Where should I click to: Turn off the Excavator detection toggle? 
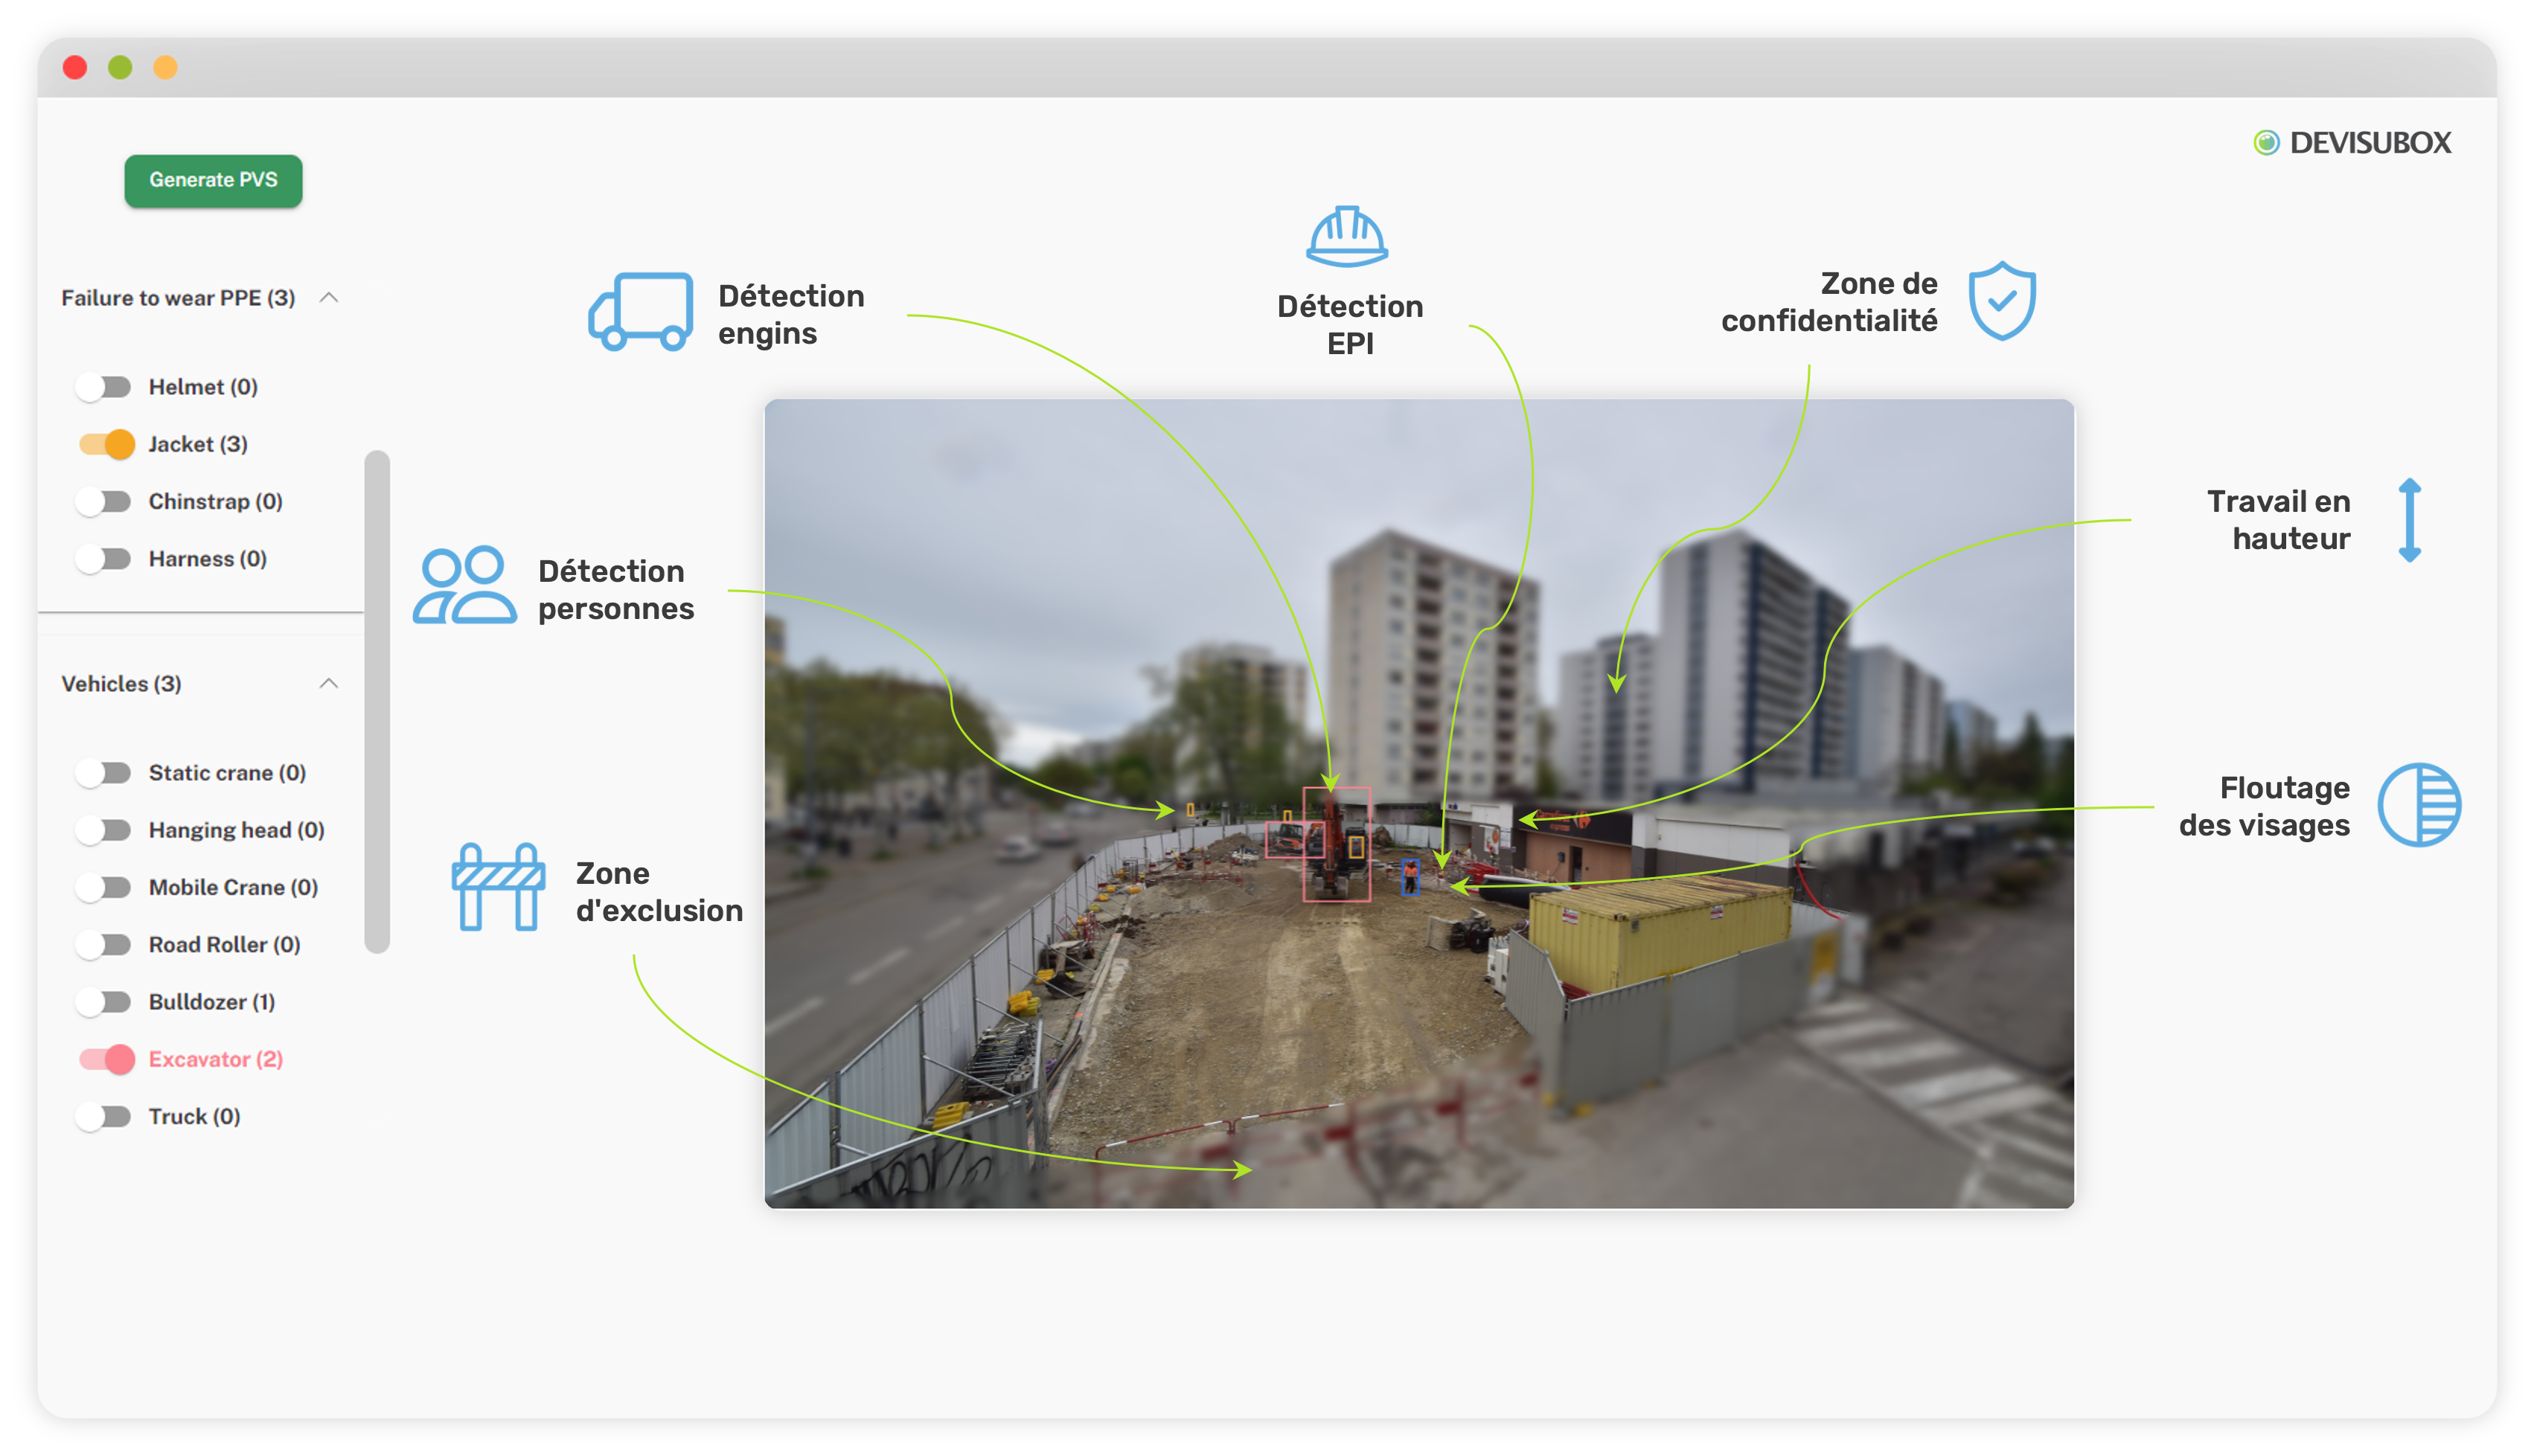[x=104, y=1059]
